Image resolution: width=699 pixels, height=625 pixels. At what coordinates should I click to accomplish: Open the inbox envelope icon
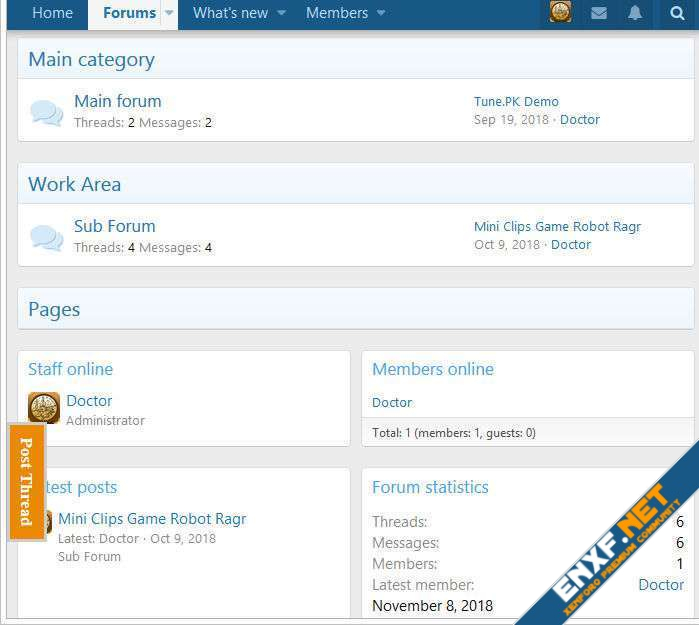click(x=598, y=13)
